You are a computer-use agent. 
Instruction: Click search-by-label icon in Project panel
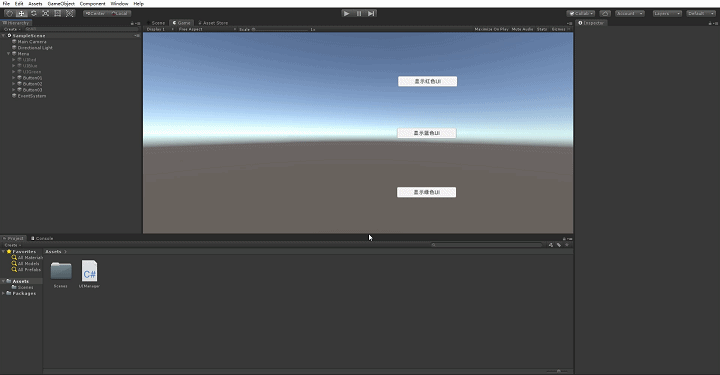[559, 245]
